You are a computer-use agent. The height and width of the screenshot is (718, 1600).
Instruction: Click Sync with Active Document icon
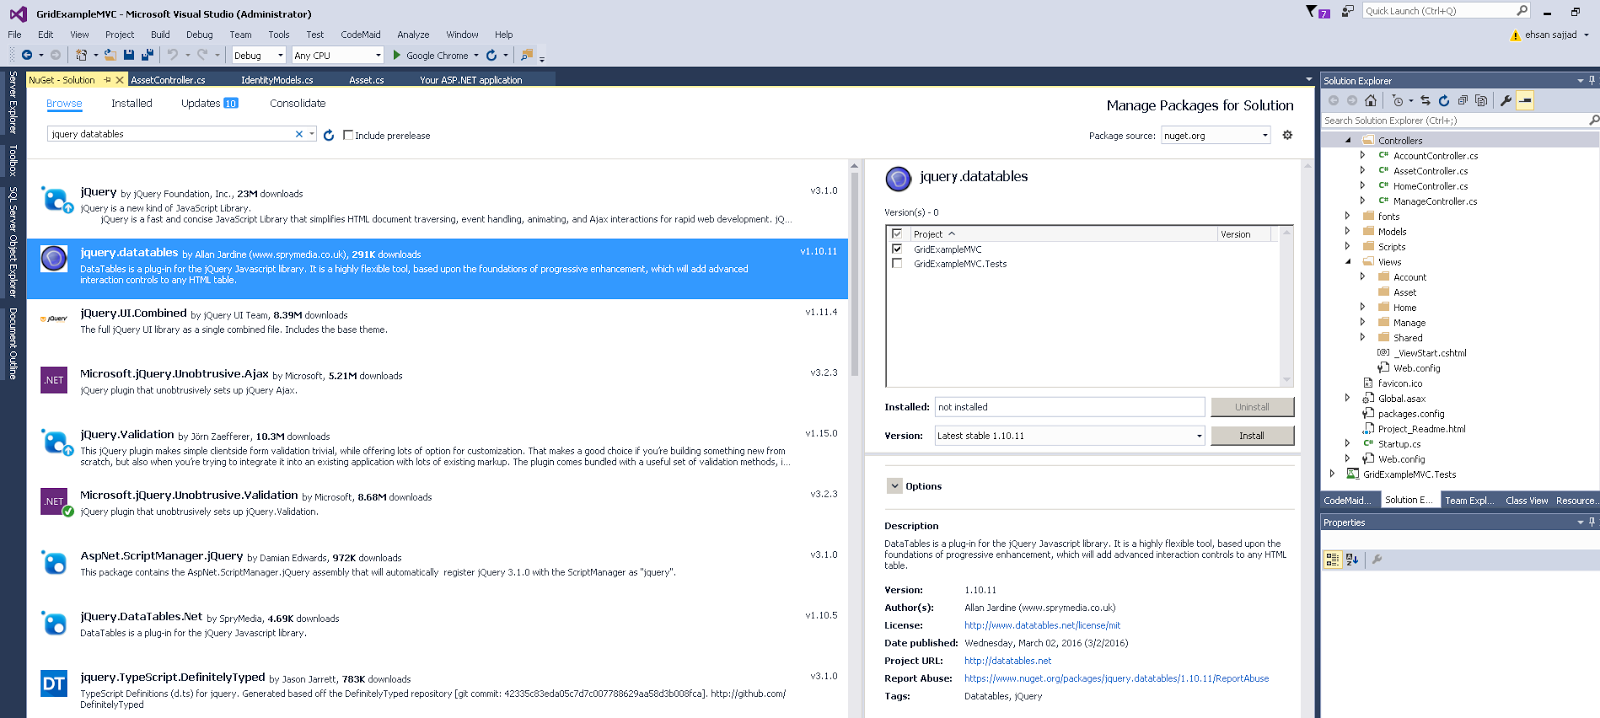click(x=1426, y=100)
